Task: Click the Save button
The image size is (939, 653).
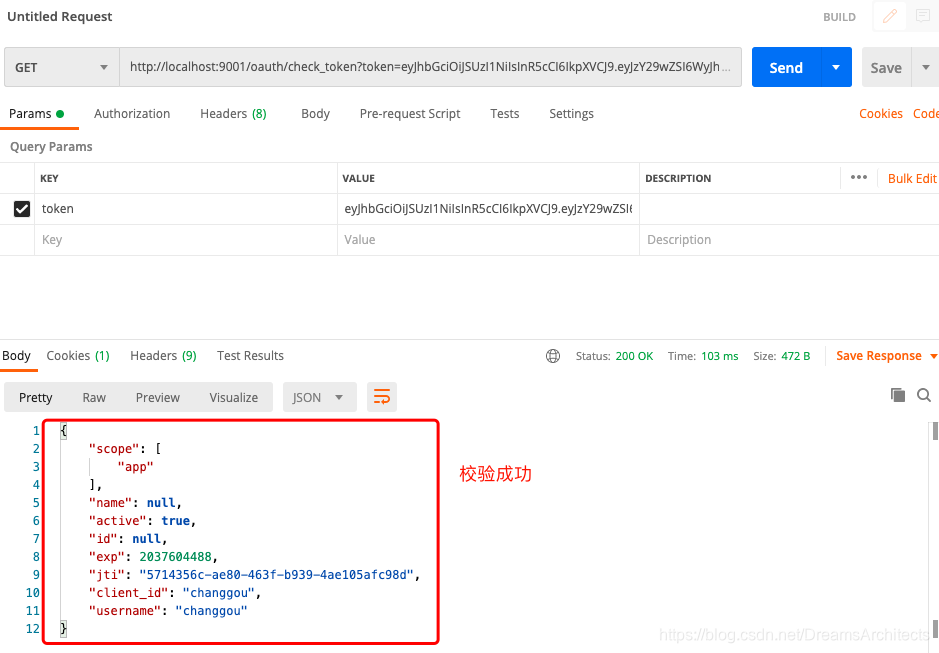Action: coord(886,67)
